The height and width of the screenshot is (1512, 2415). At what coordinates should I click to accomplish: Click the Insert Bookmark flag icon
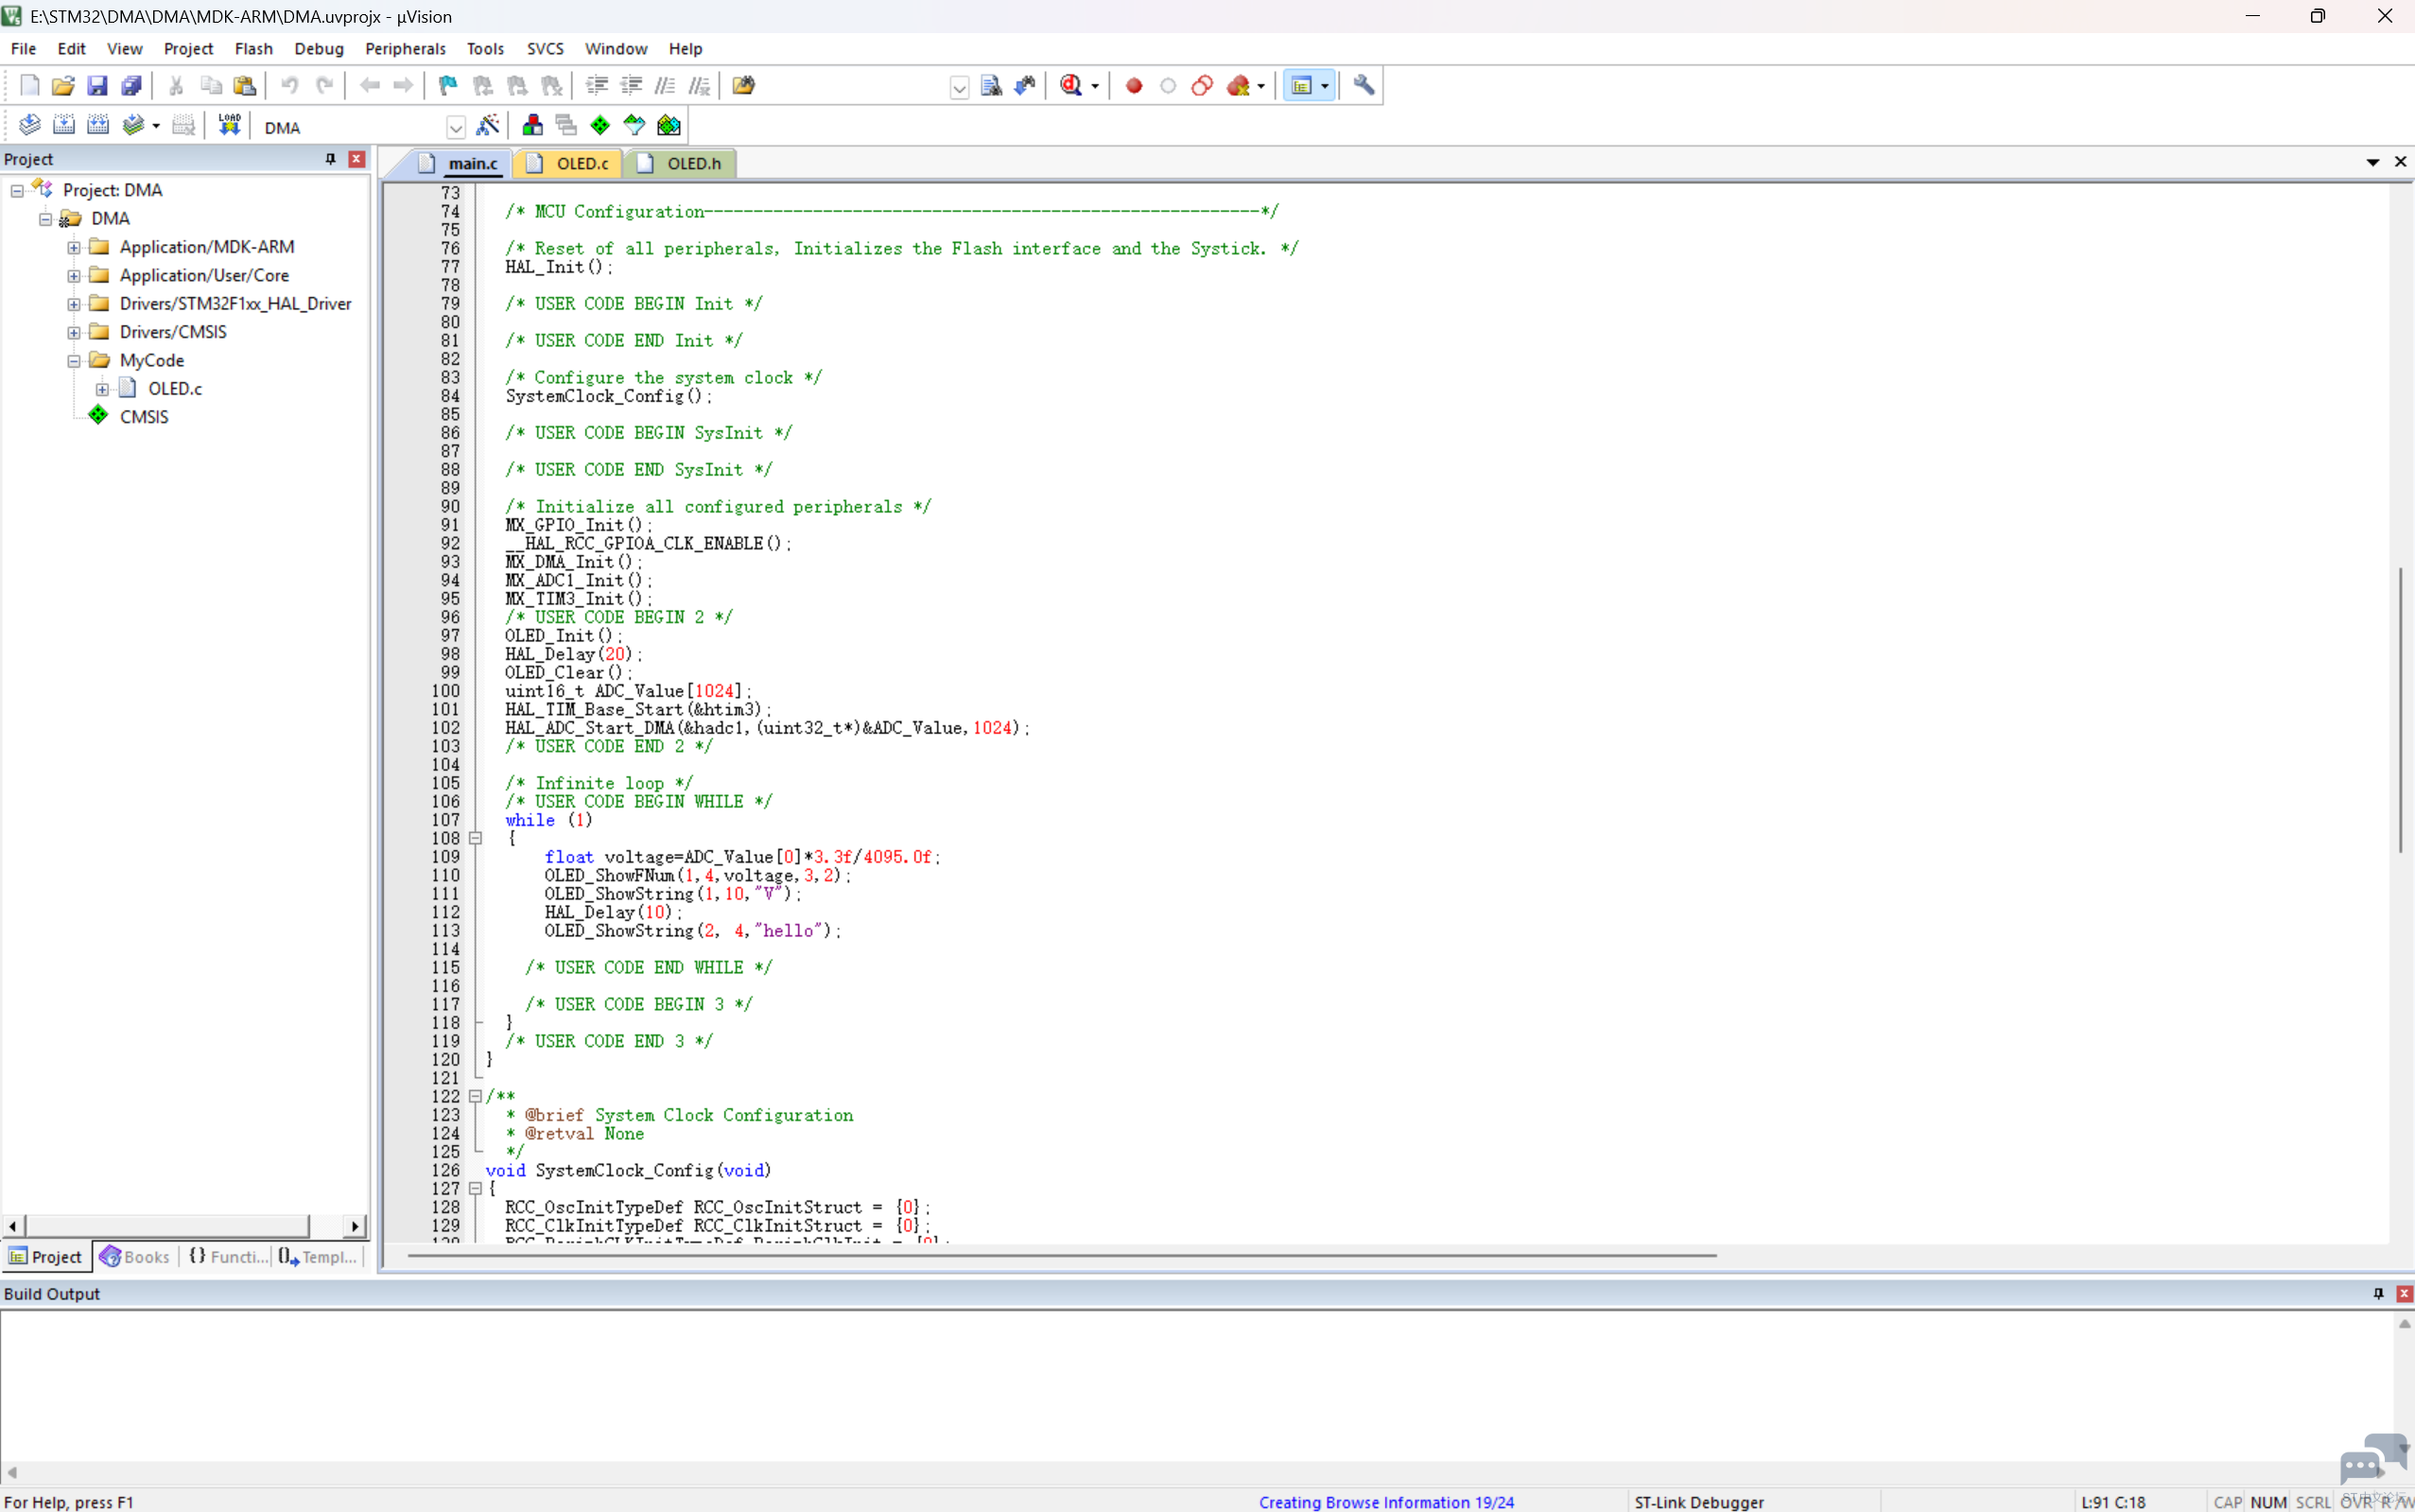[x=448, y=85]
